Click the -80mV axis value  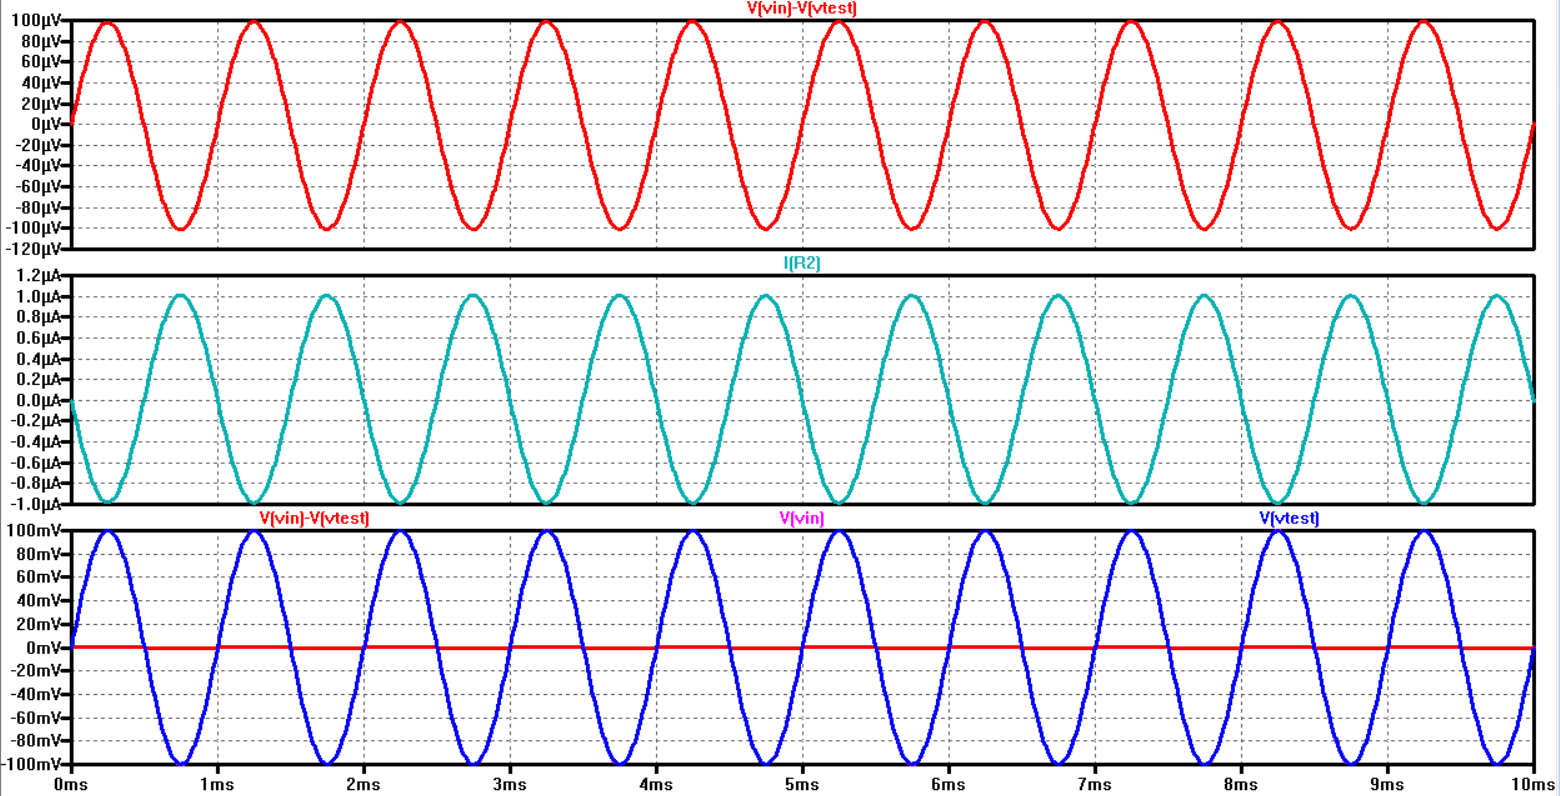(37, 741)
